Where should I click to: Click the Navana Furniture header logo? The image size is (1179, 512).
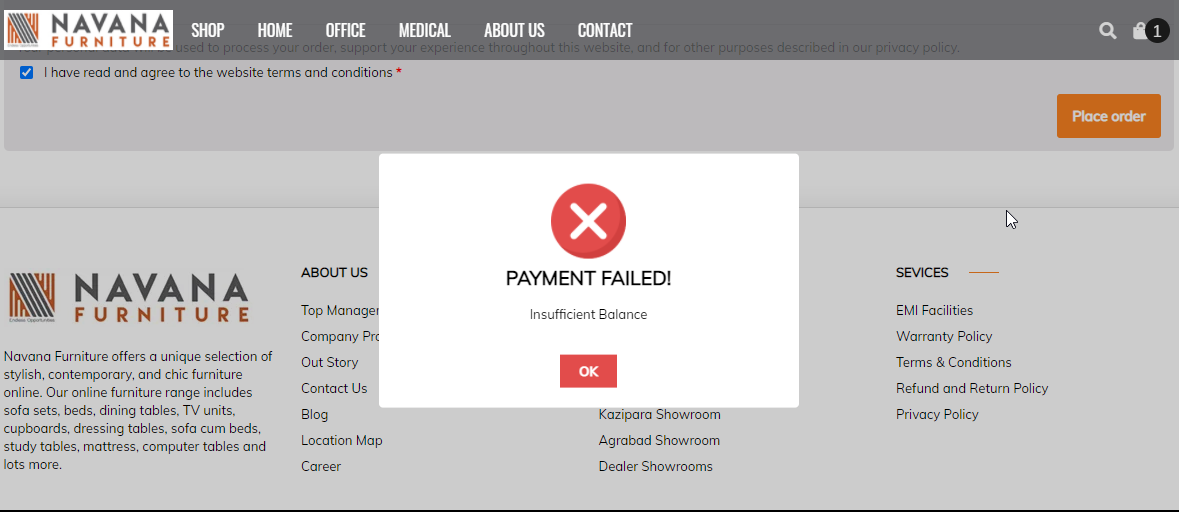(x=89, y=30)
